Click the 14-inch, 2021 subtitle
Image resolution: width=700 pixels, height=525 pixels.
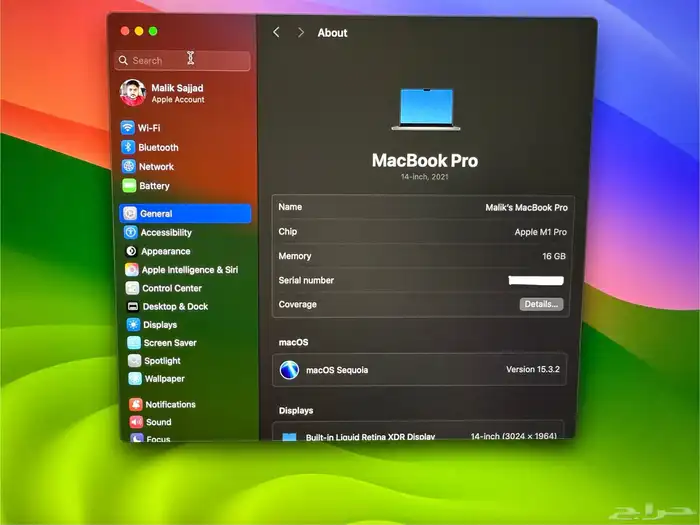pyautogui.click(x=424, y=177)
